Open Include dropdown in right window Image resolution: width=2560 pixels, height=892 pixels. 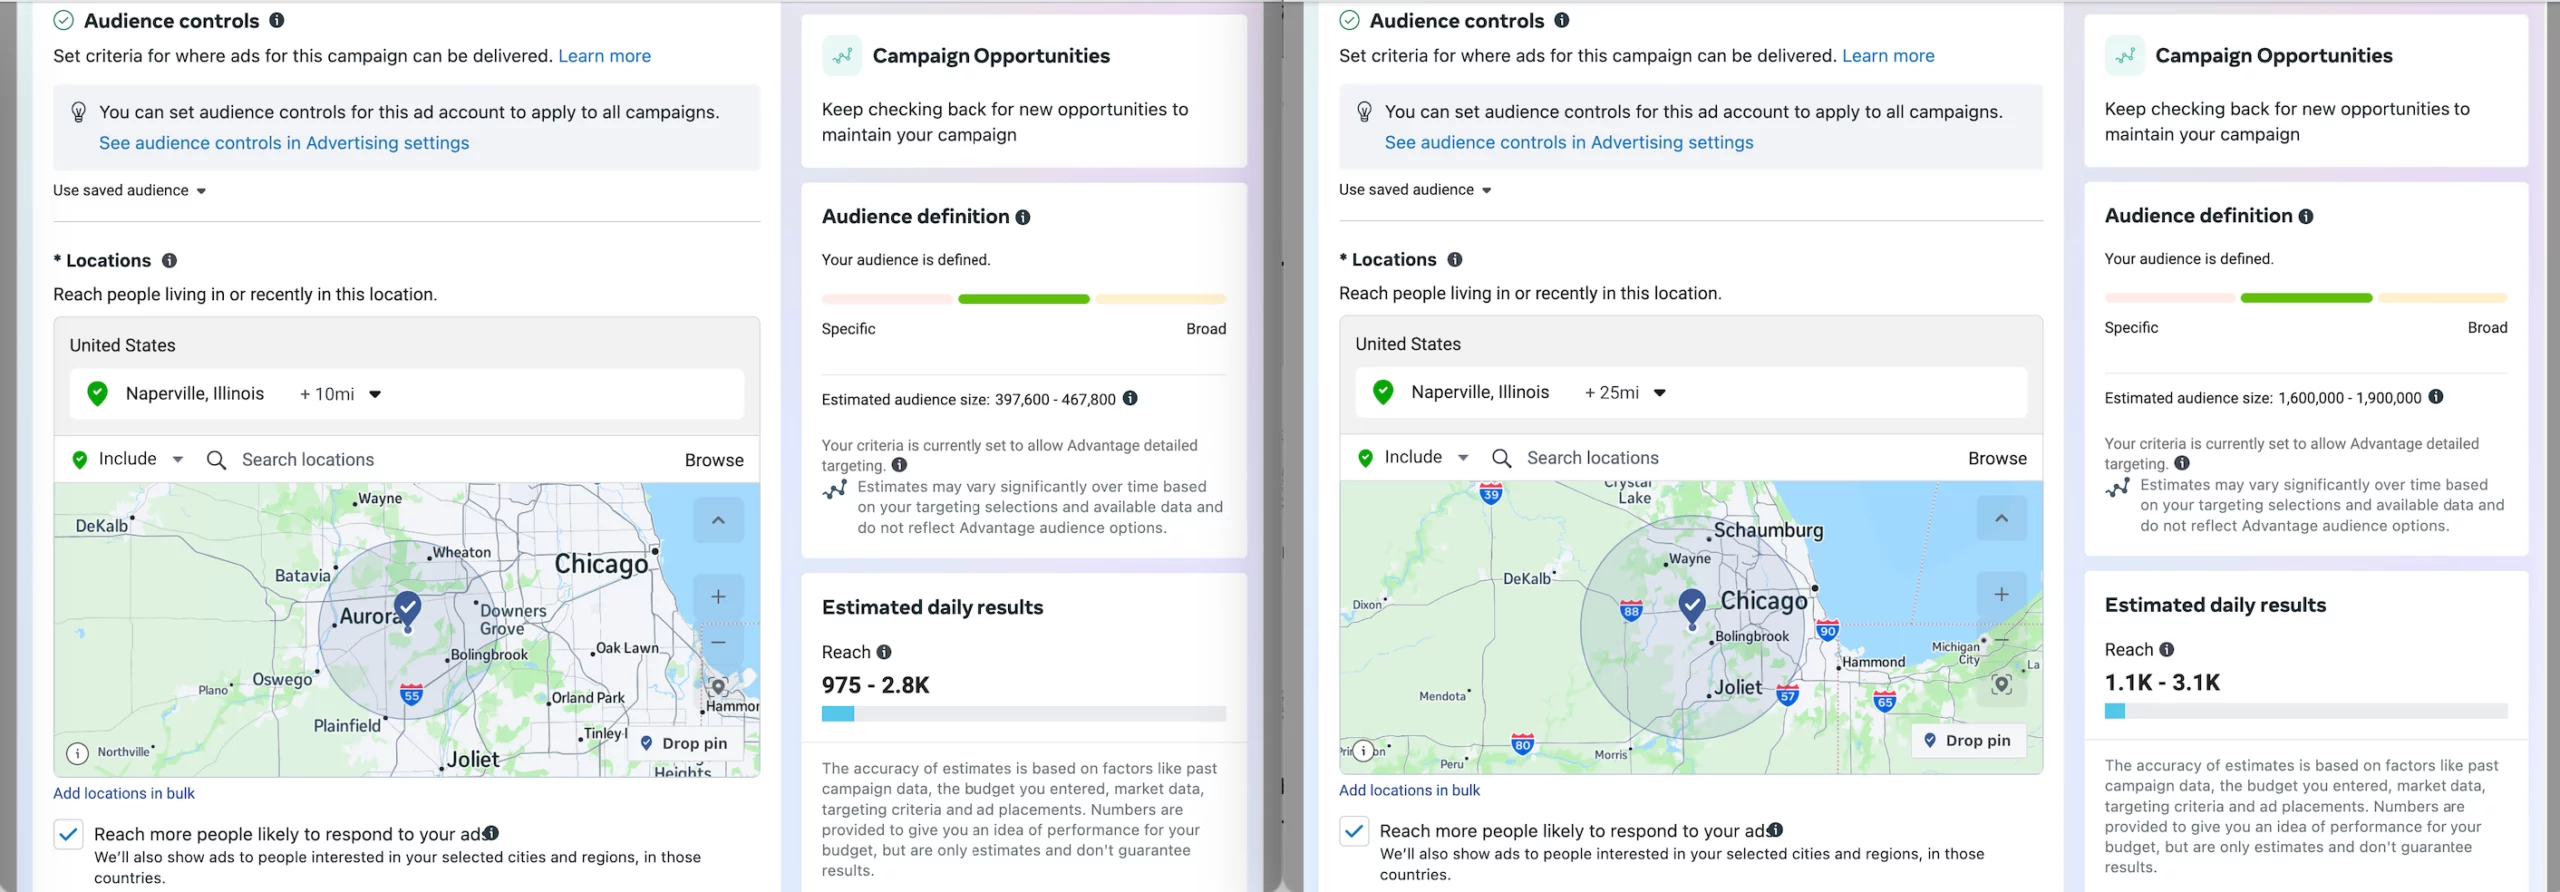[x=1414, y=457]
